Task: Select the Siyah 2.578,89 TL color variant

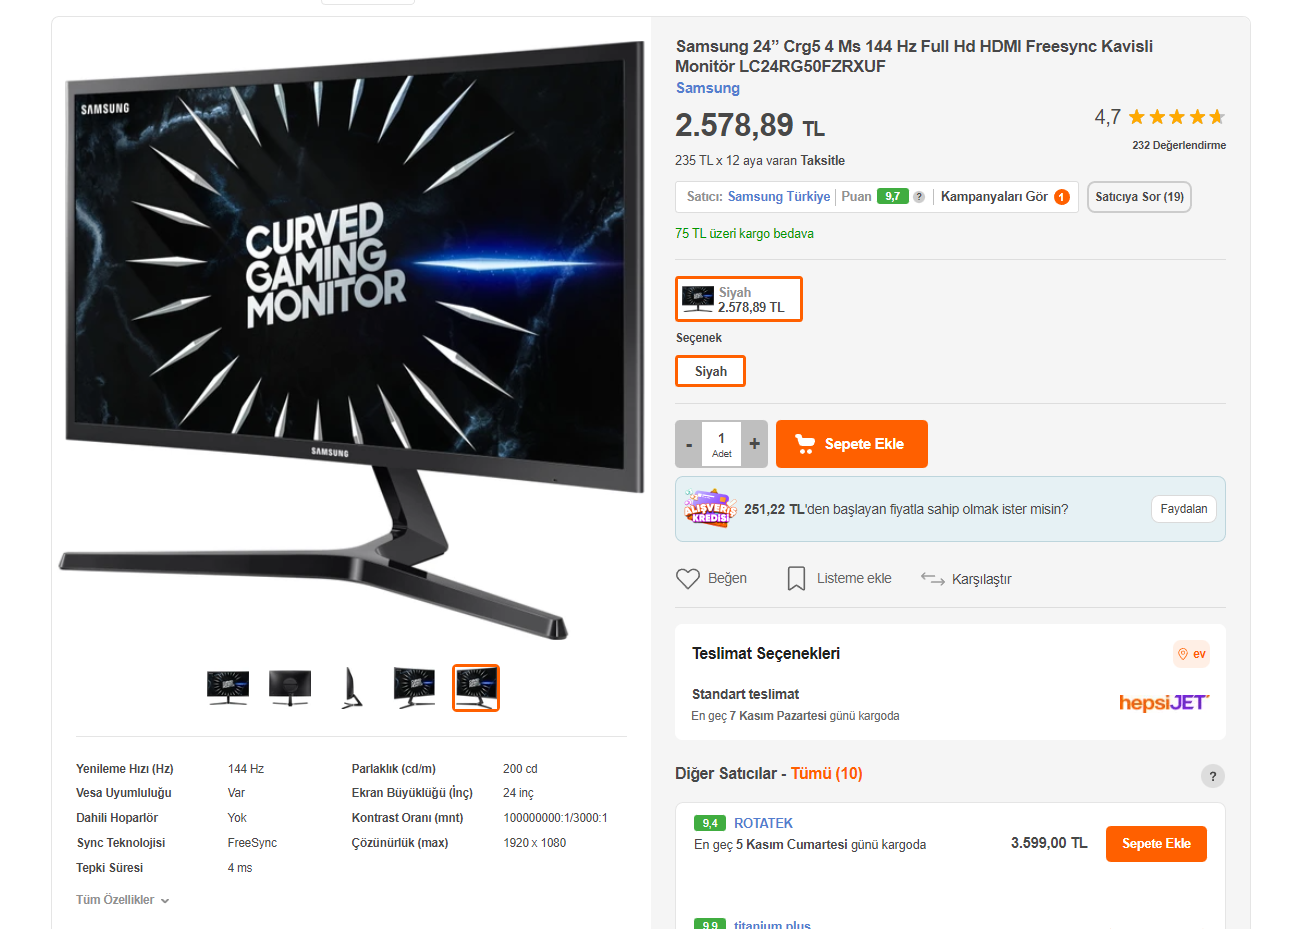Action: (739, 299)
